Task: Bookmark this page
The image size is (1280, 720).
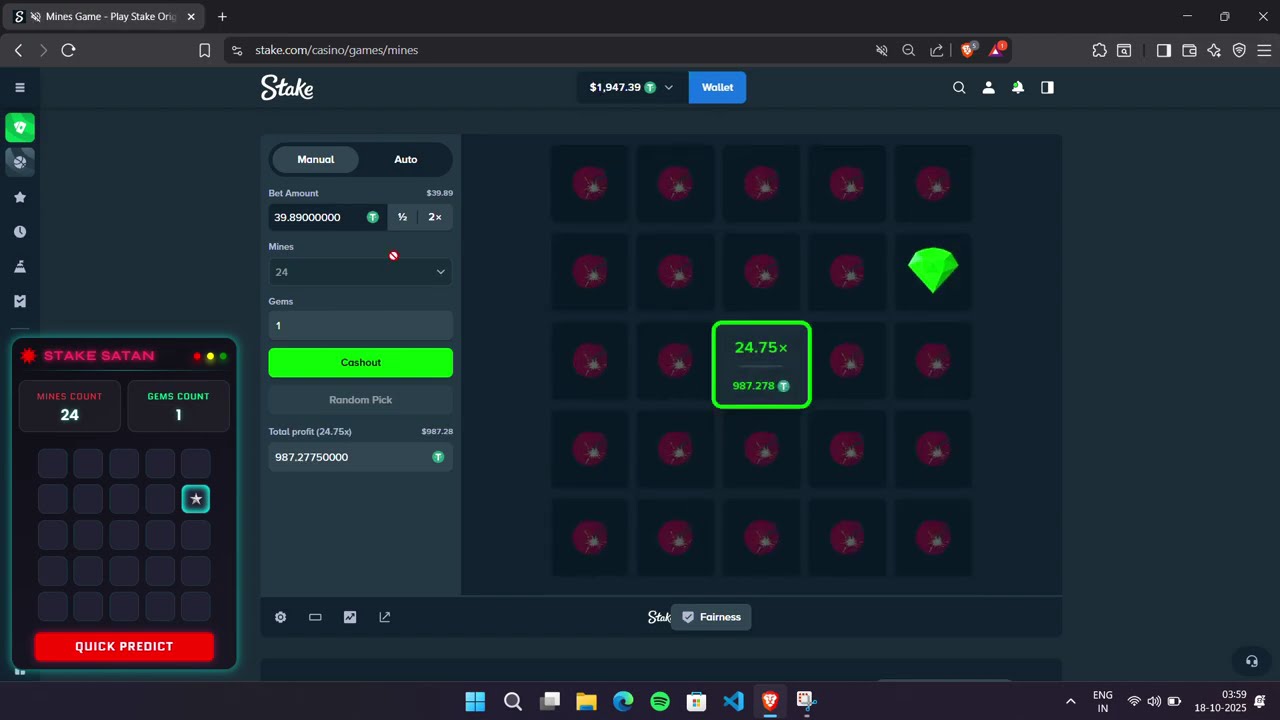Action: (204, 50)
